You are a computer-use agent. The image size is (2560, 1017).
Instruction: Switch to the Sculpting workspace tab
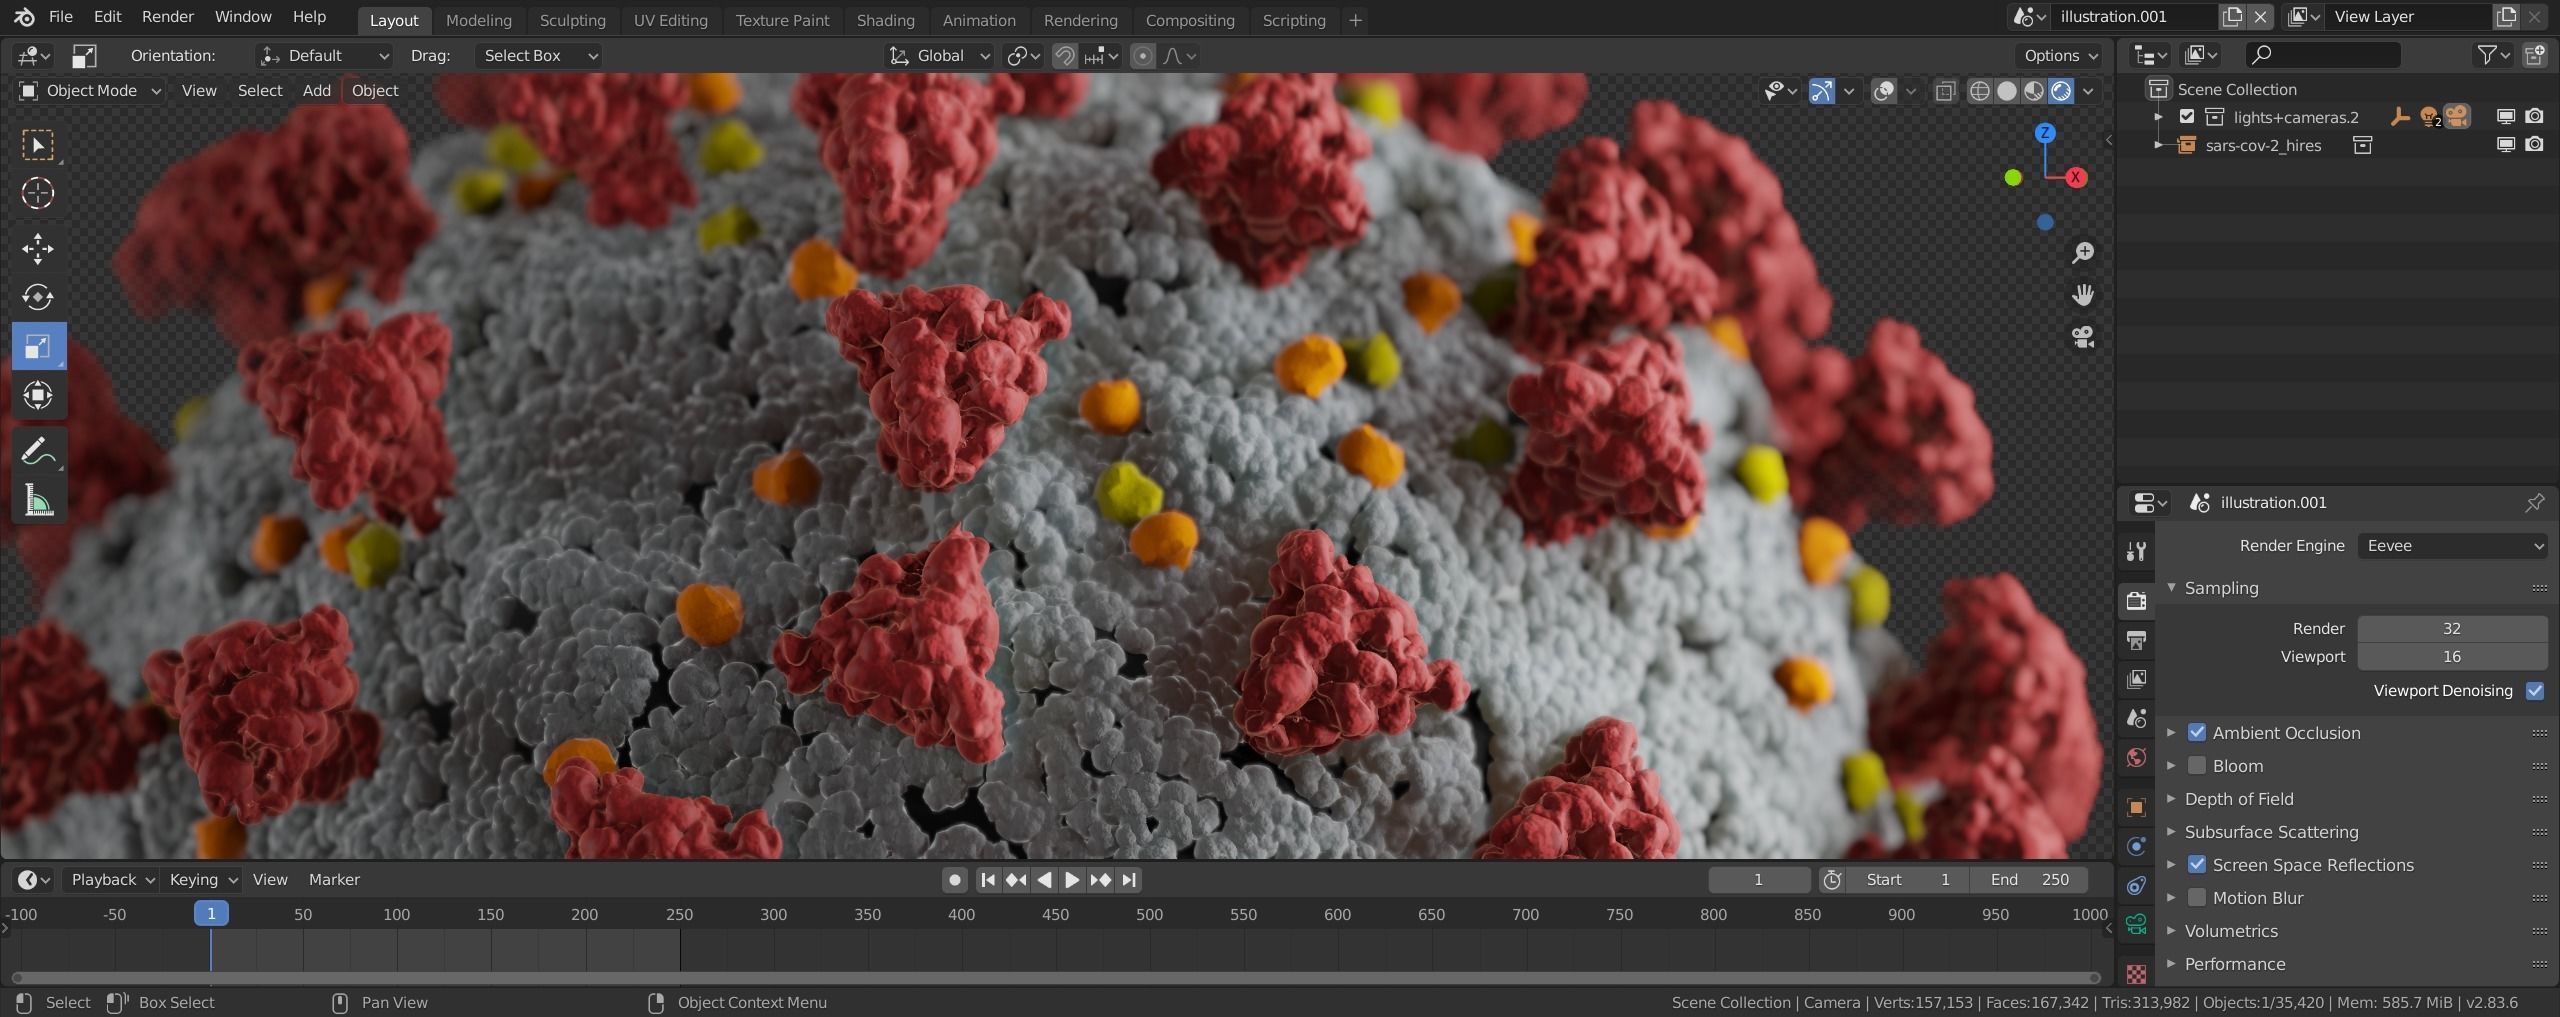pos(572,20)
